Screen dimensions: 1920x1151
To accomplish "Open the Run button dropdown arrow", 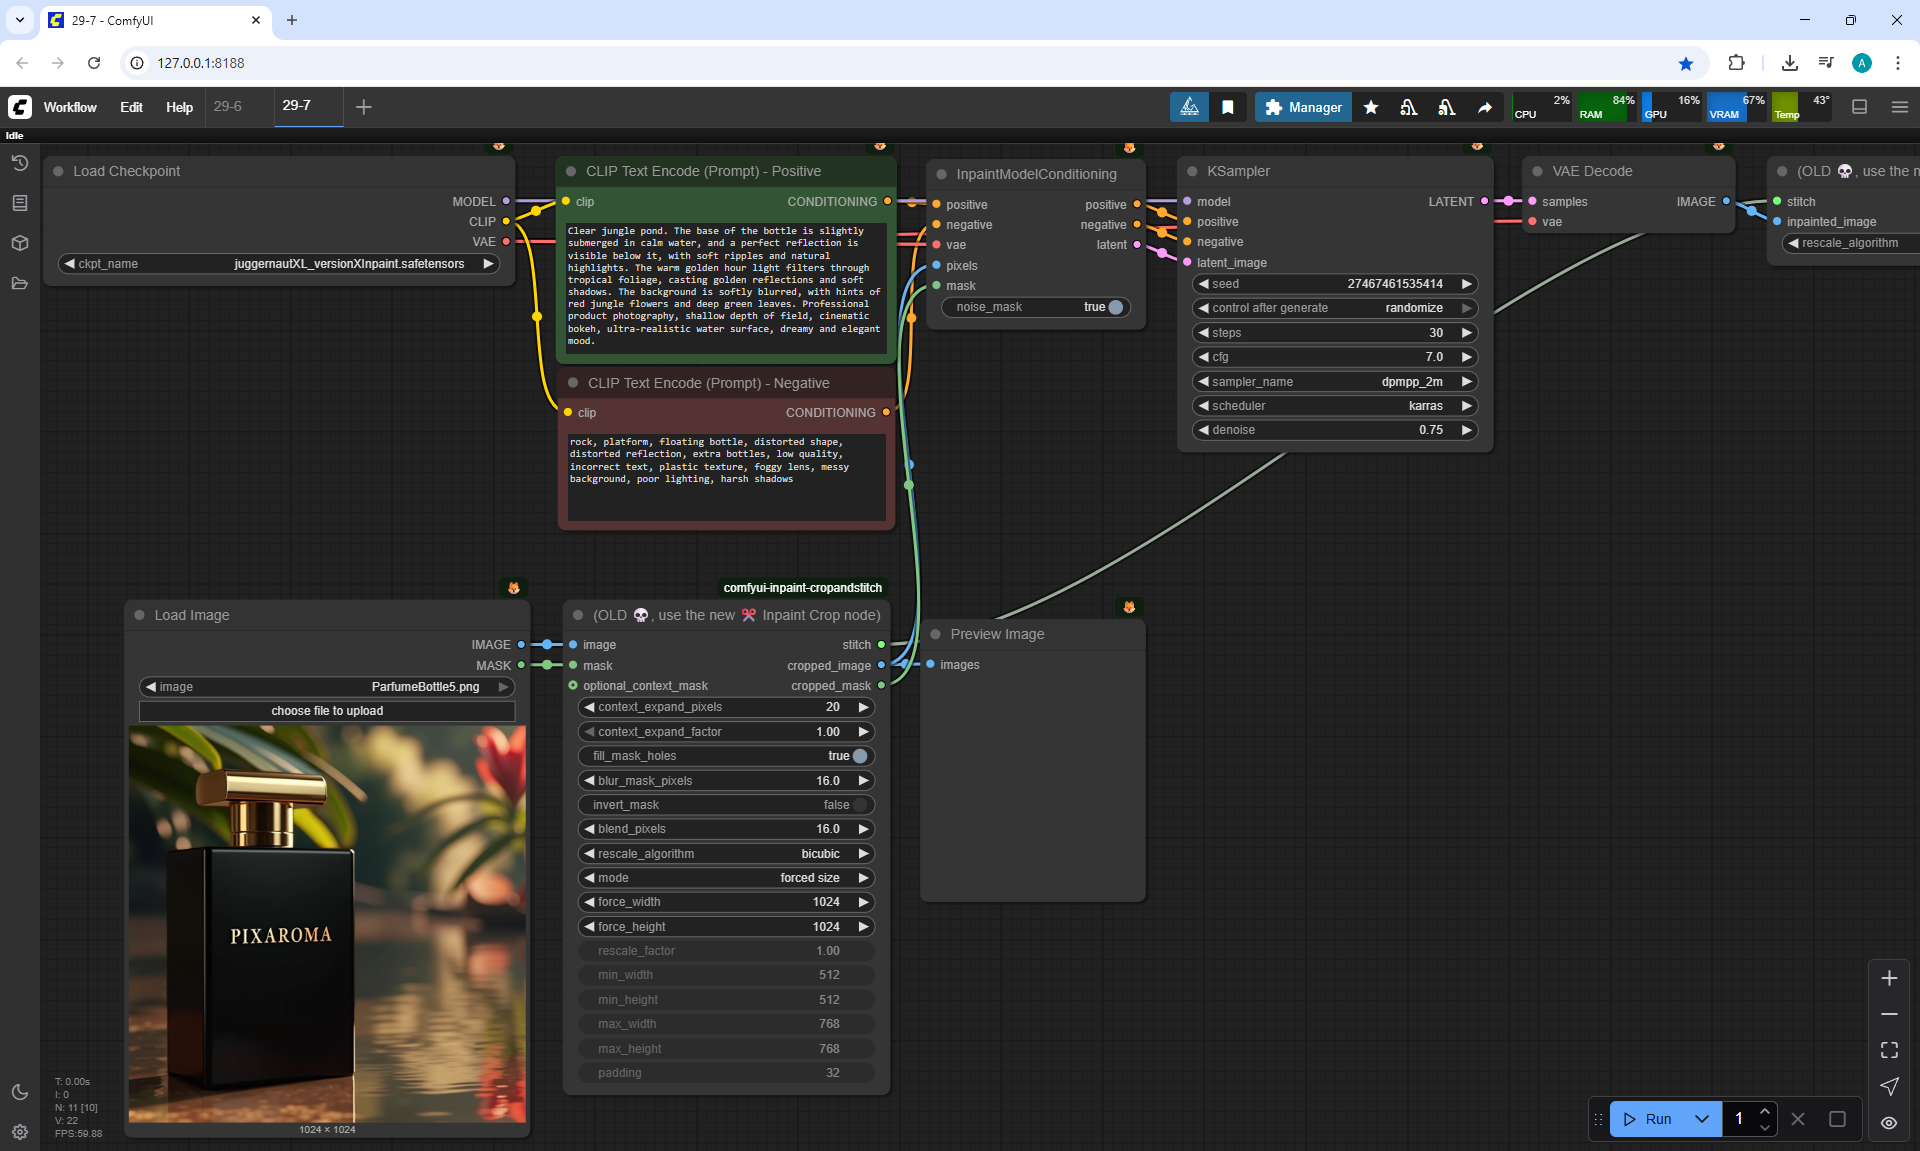I will 1702,1119.
